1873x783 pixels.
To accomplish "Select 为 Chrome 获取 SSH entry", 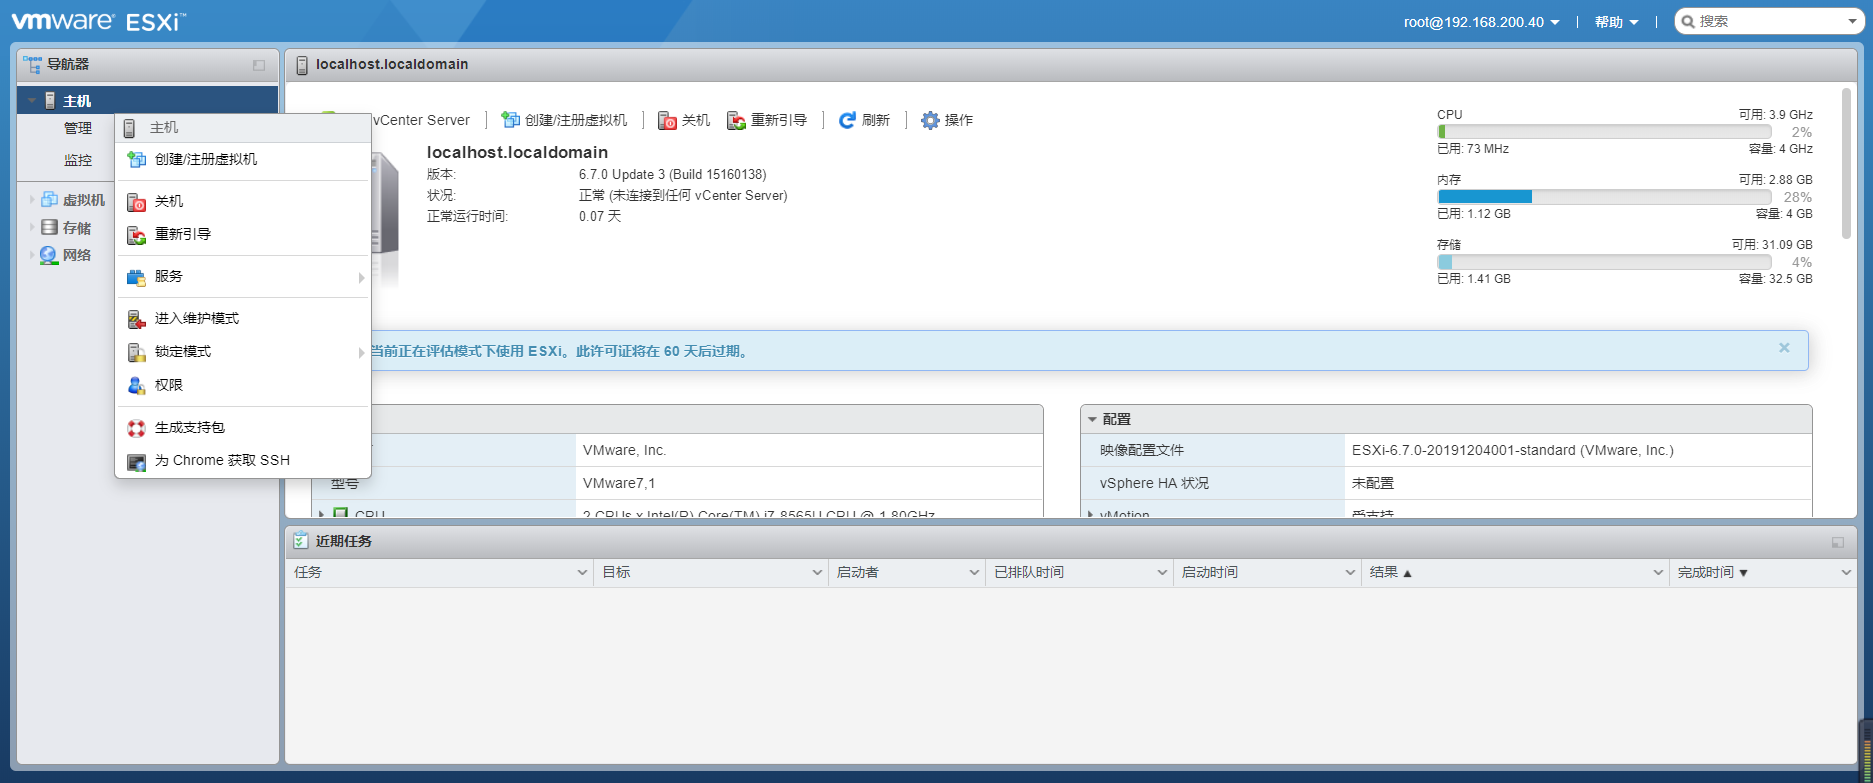I will click(x=243, y=461).
